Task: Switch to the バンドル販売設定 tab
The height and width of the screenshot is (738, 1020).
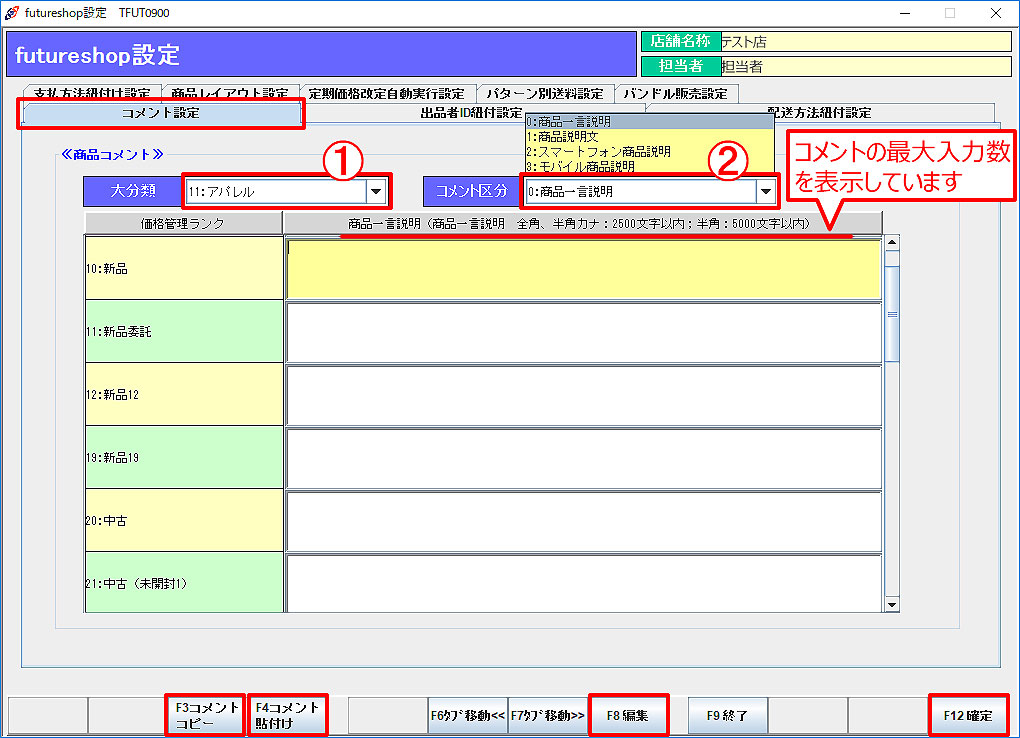Action: point(675,94)
